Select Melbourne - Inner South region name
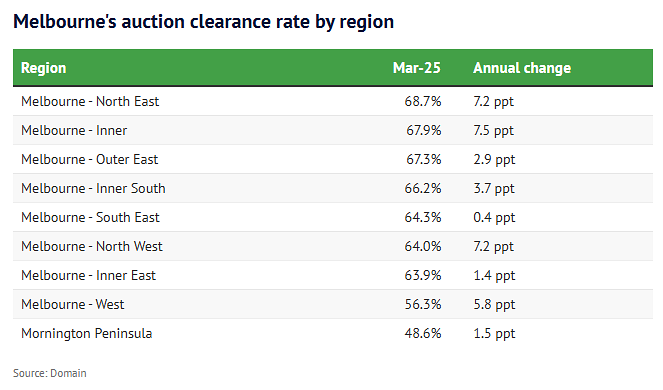663x390 pixels. tap(93, 189)
